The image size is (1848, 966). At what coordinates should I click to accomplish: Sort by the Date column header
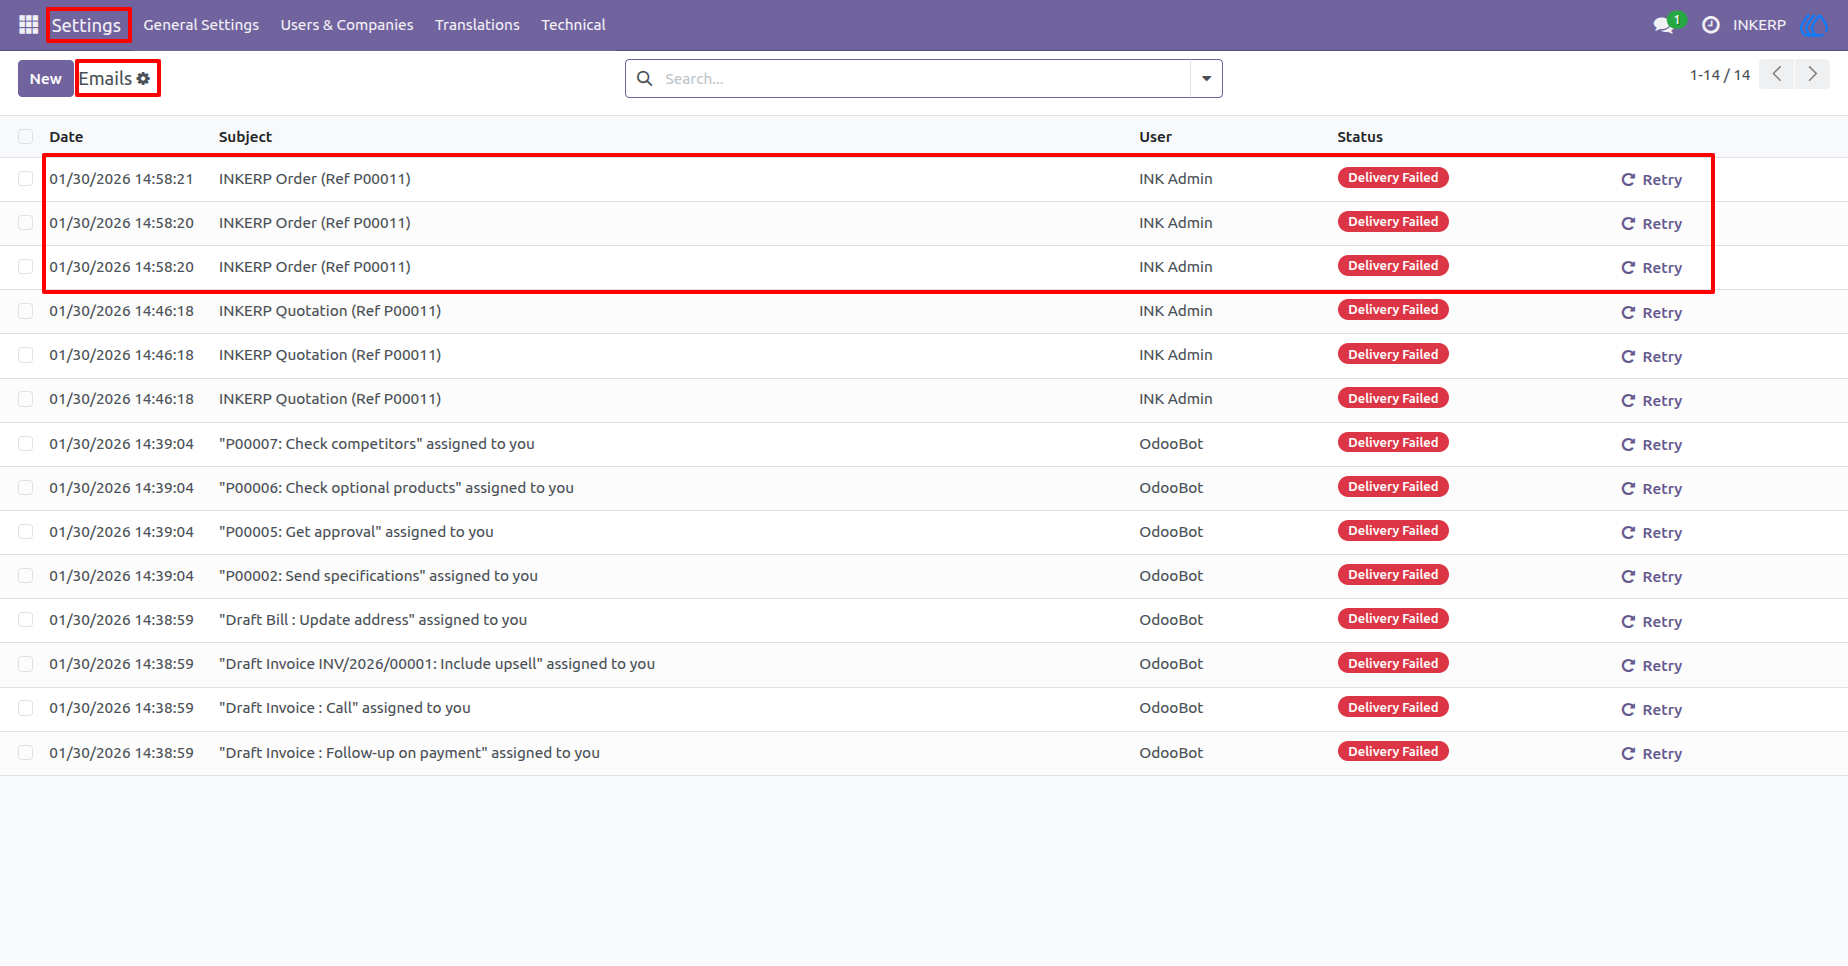[x=66, y=137]
